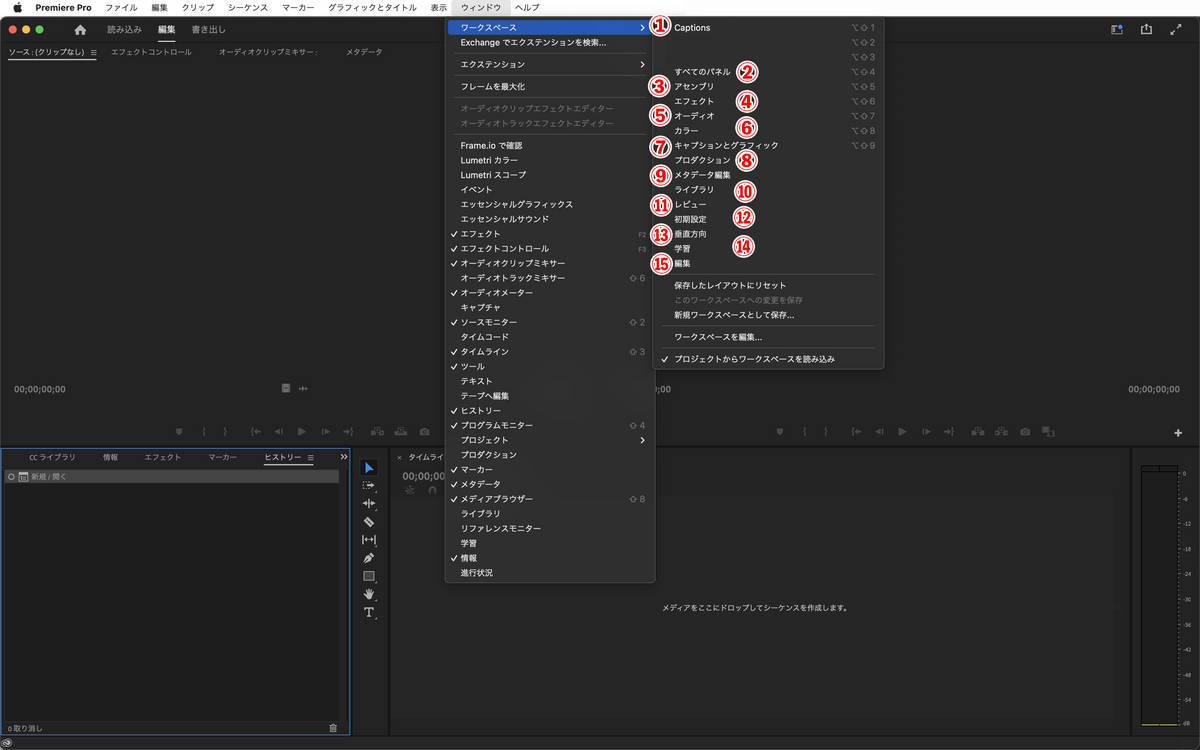1200x750 pixels.
Task: Select the Track Select Forward tool
Action: coord(369,486)
